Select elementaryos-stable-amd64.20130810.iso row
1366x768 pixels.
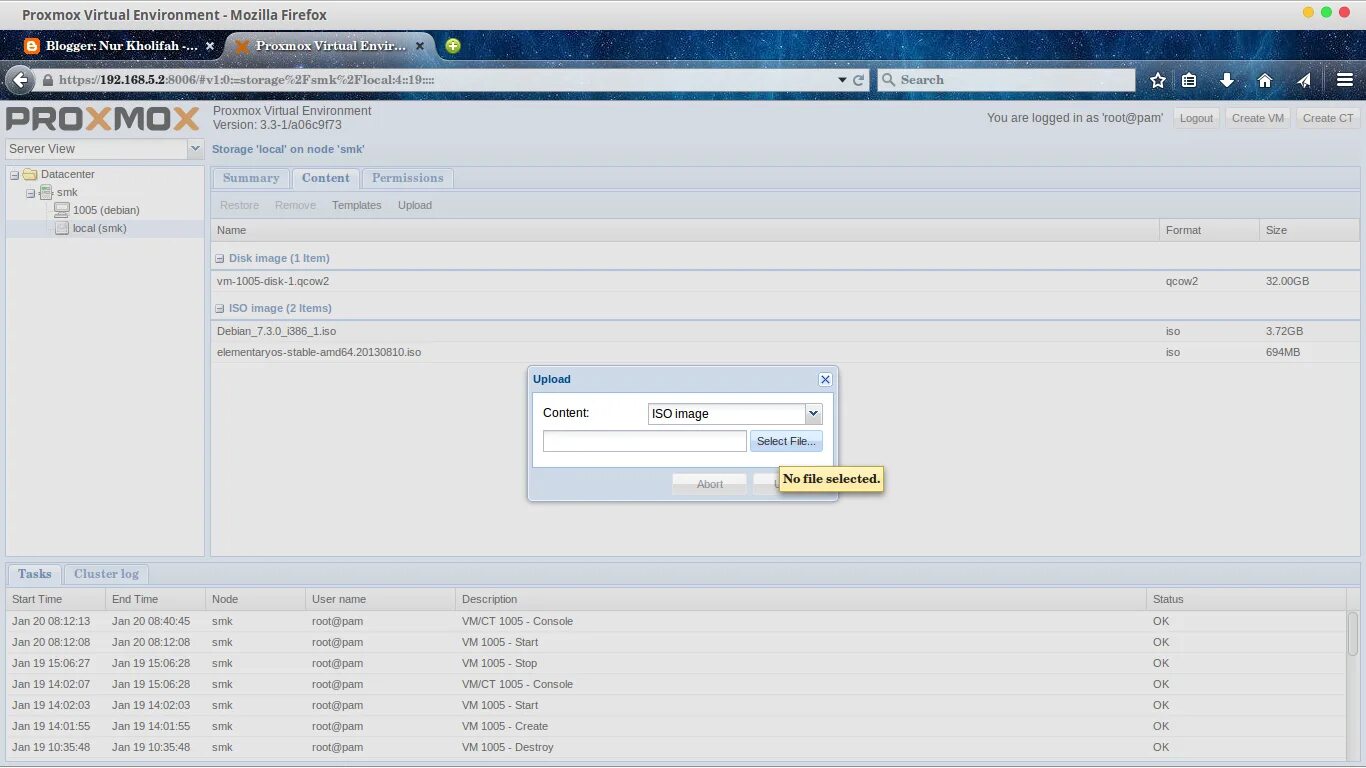pyautogui.click(x=785, y=352)
